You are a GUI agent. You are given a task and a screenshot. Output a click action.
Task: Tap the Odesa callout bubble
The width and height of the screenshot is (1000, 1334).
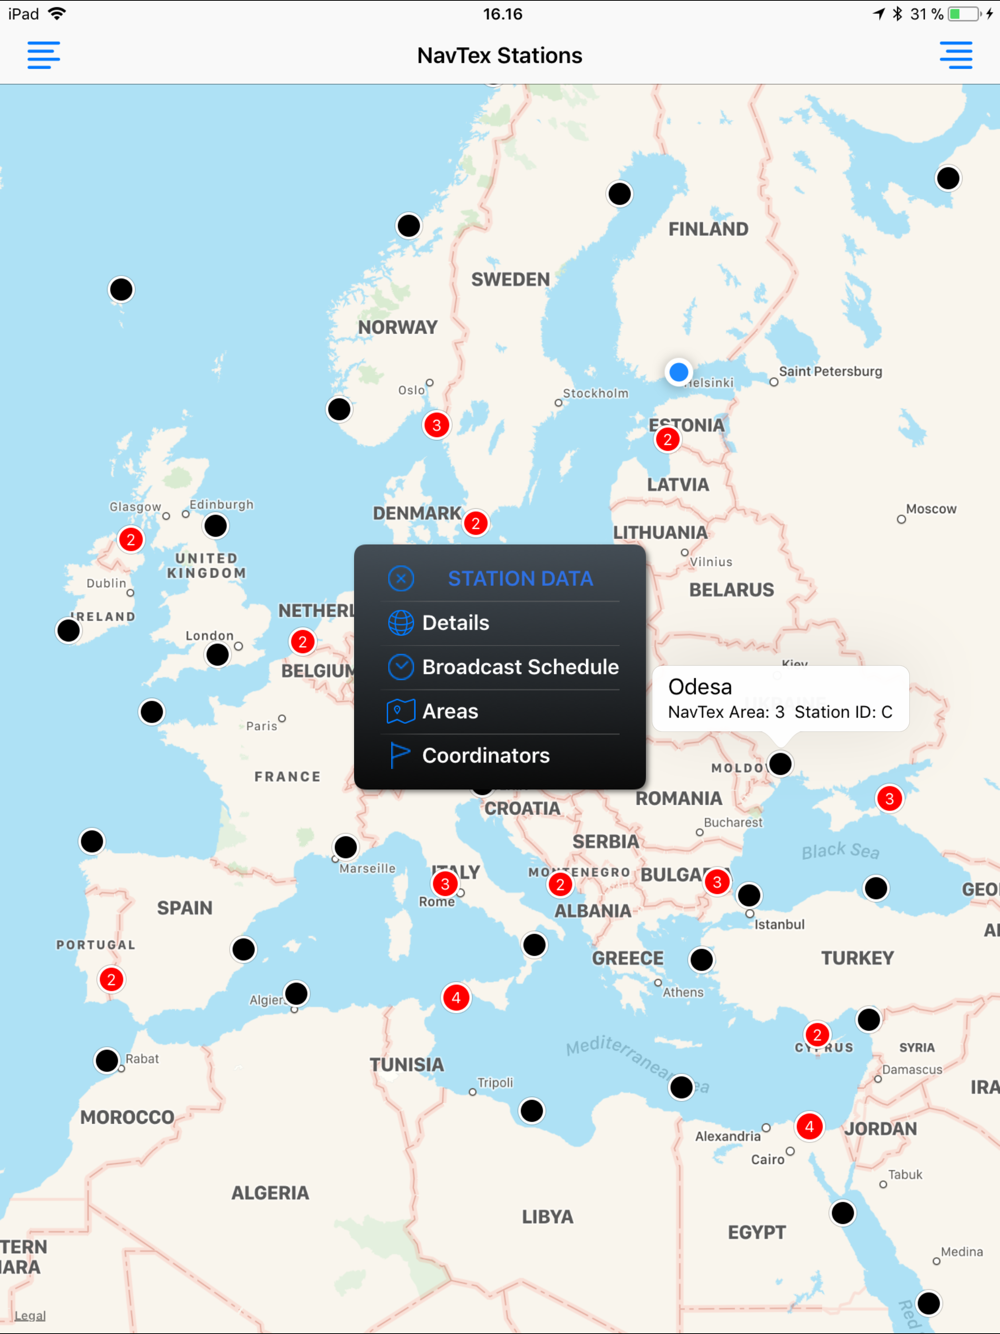coord(780,699)
